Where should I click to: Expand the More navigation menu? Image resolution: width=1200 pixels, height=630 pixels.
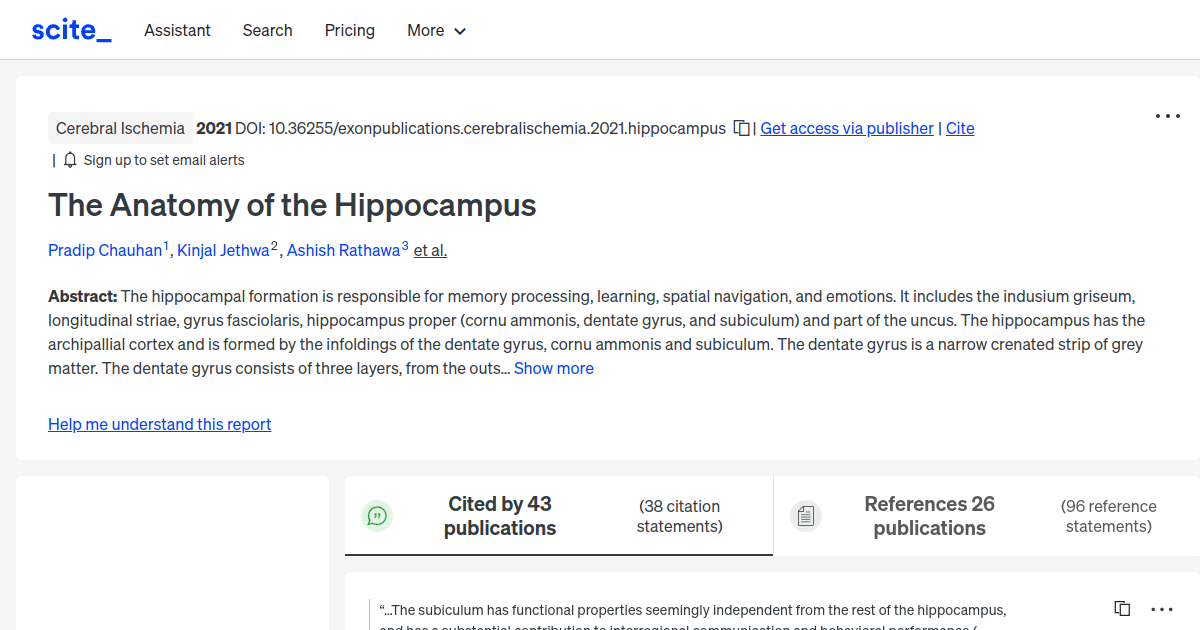point(436,30)
